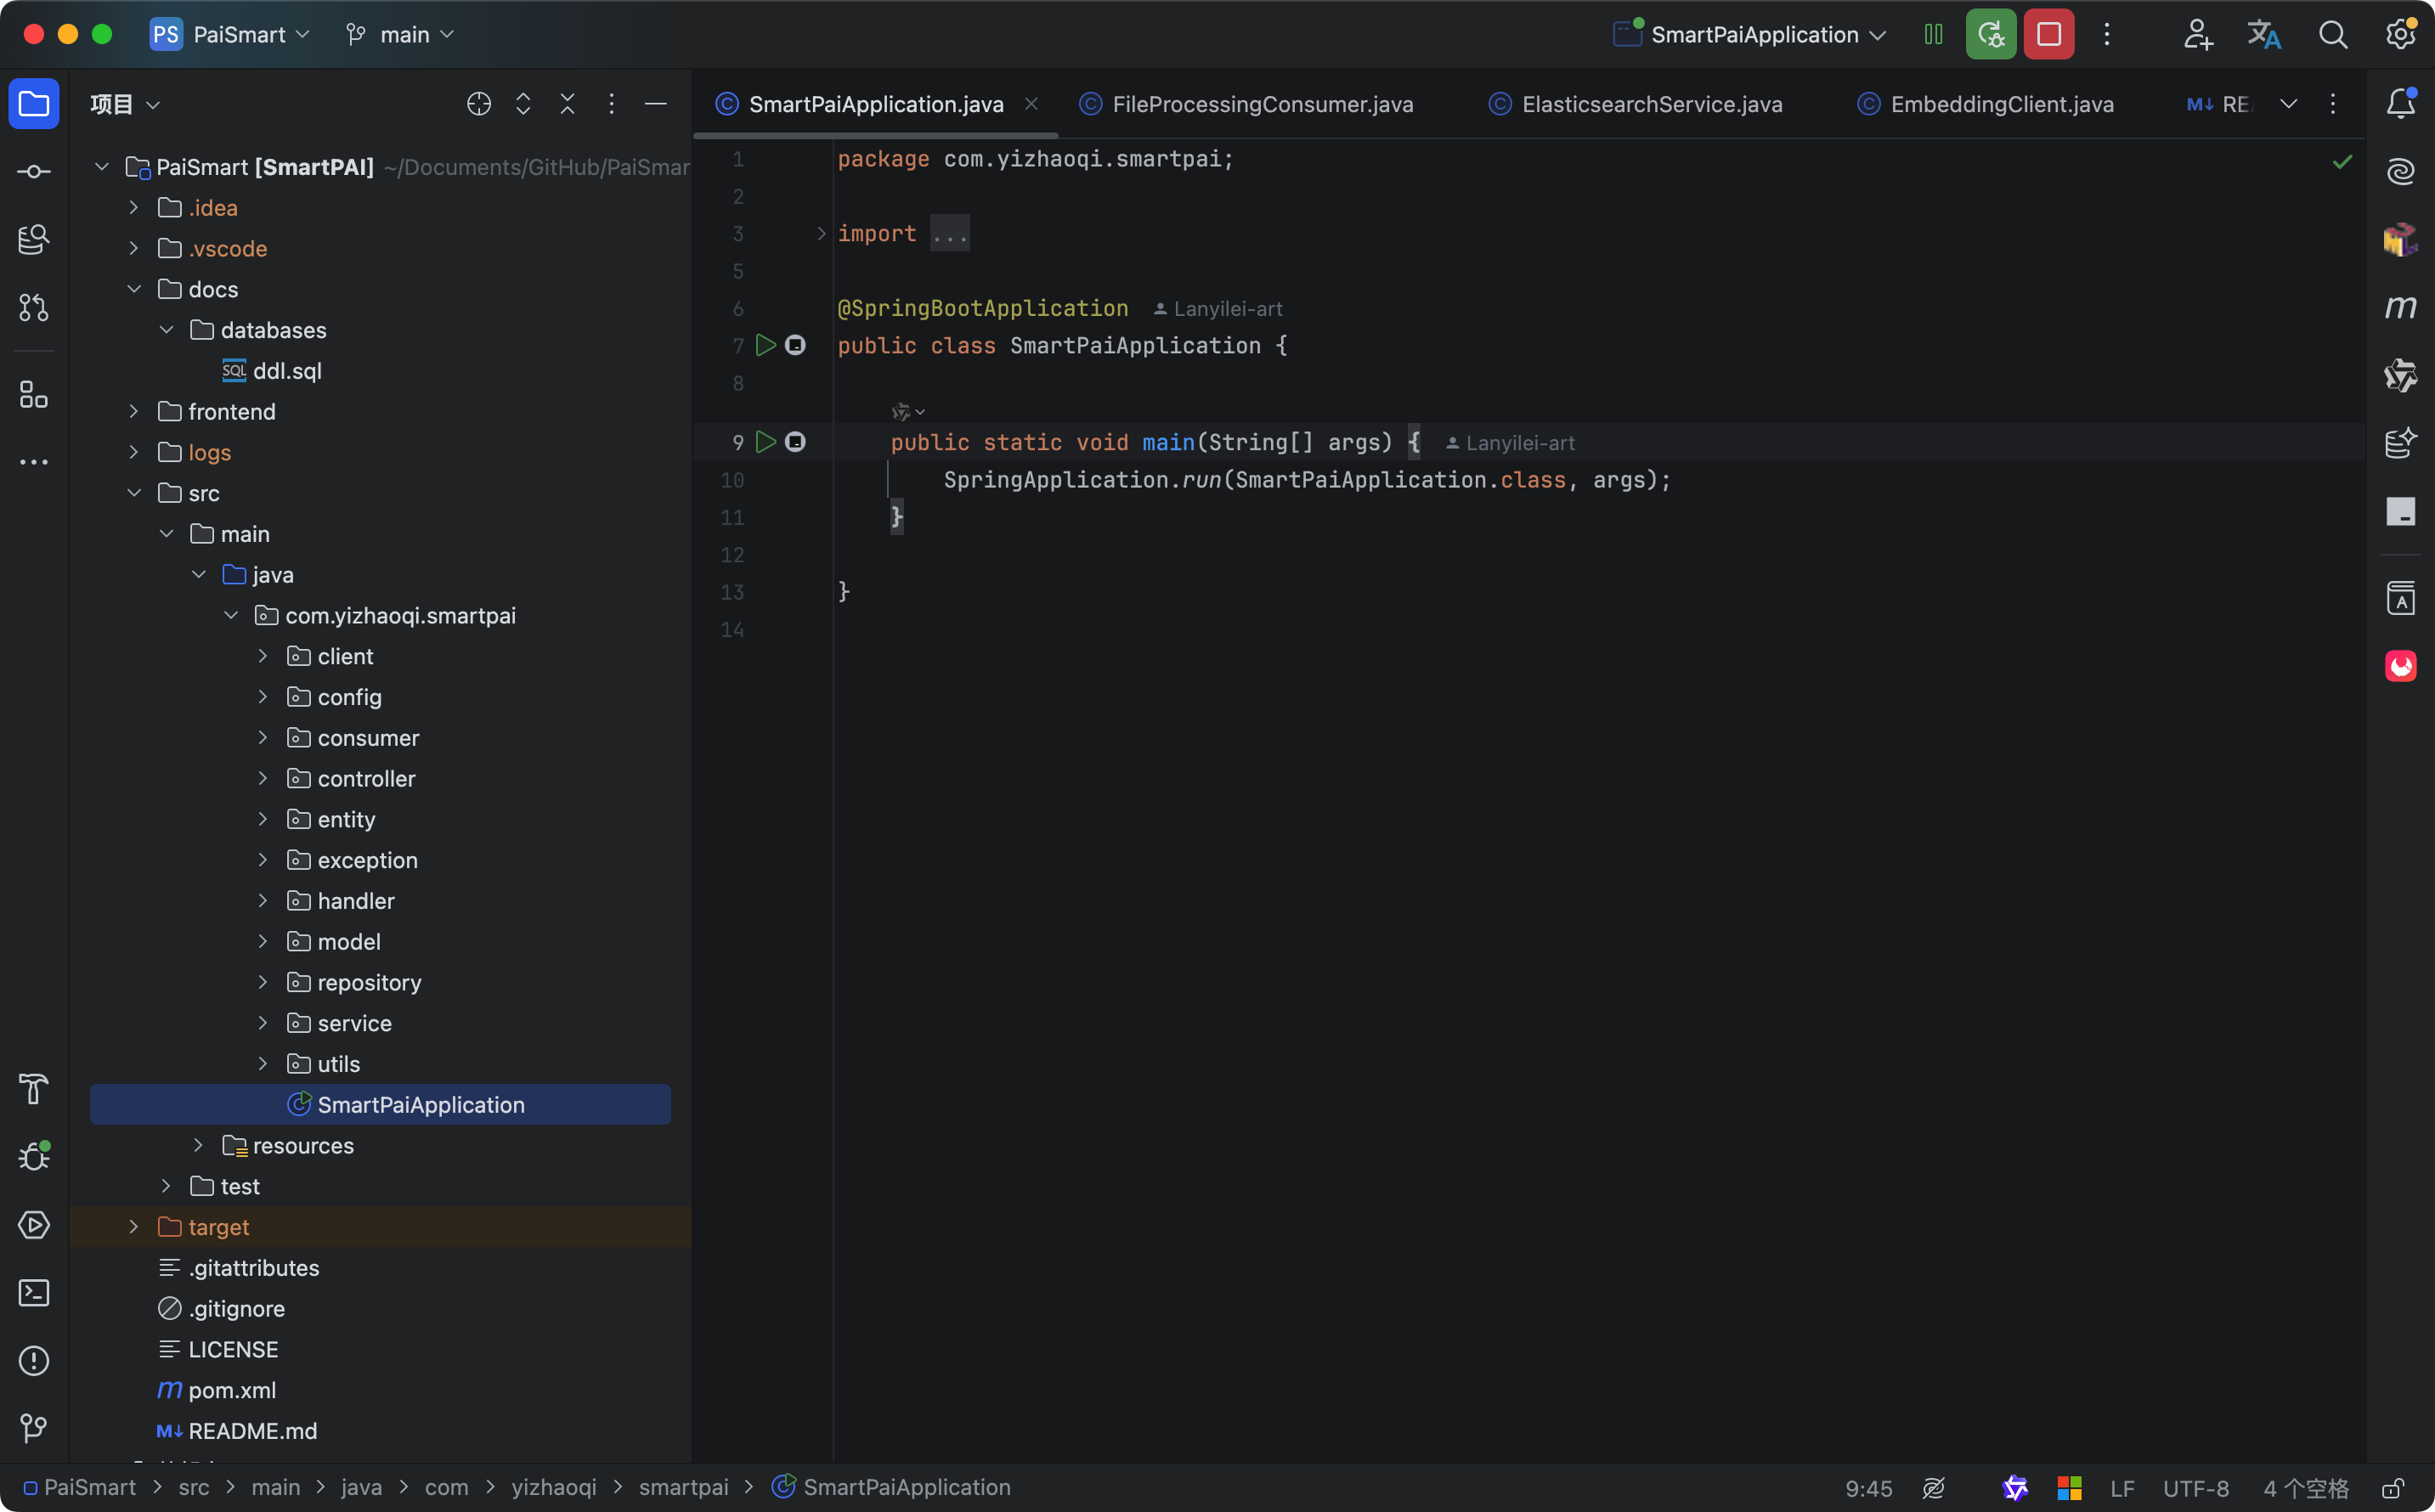This screenshot has height=1512, width=2435.
Task: Open the Debug tool window icon
Action: [34, 1157]
